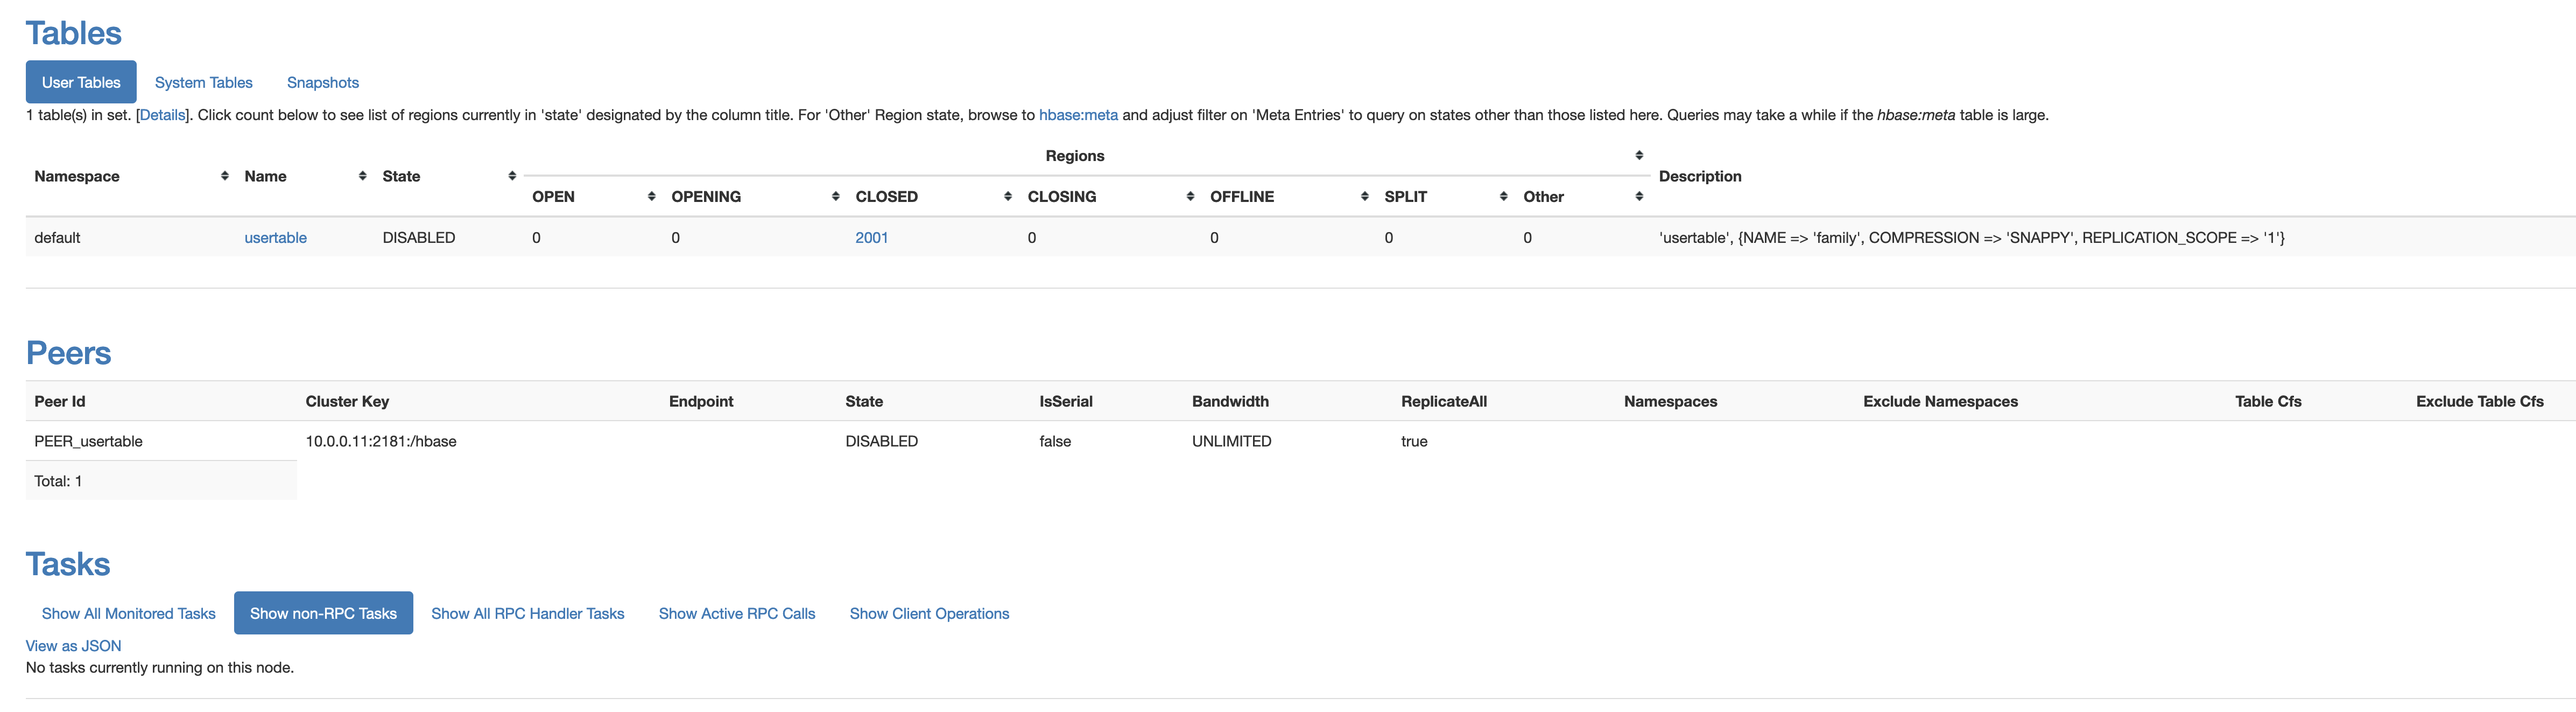Click View as JSON link

click(x=73, y=646)
